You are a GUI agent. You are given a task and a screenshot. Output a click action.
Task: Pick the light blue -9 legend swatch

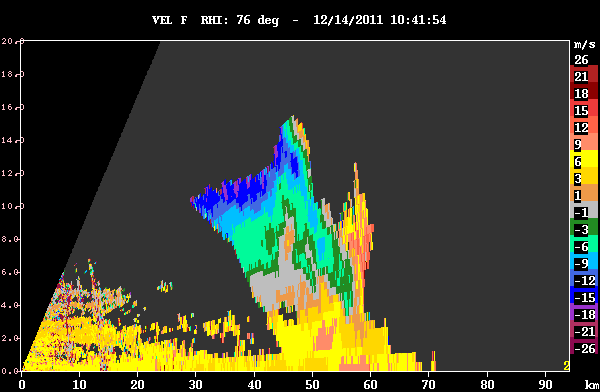[x=584, y=261]
